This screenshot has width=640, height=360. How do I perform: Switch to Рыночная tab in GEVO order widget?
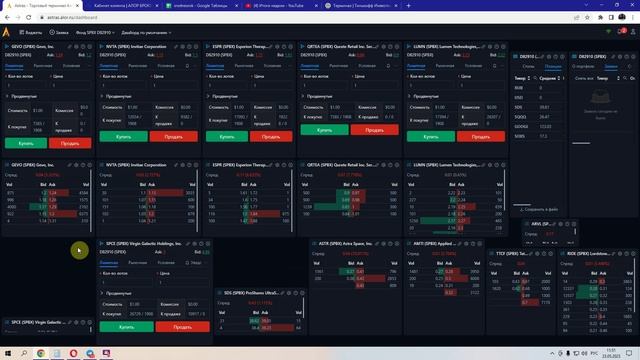43,66
